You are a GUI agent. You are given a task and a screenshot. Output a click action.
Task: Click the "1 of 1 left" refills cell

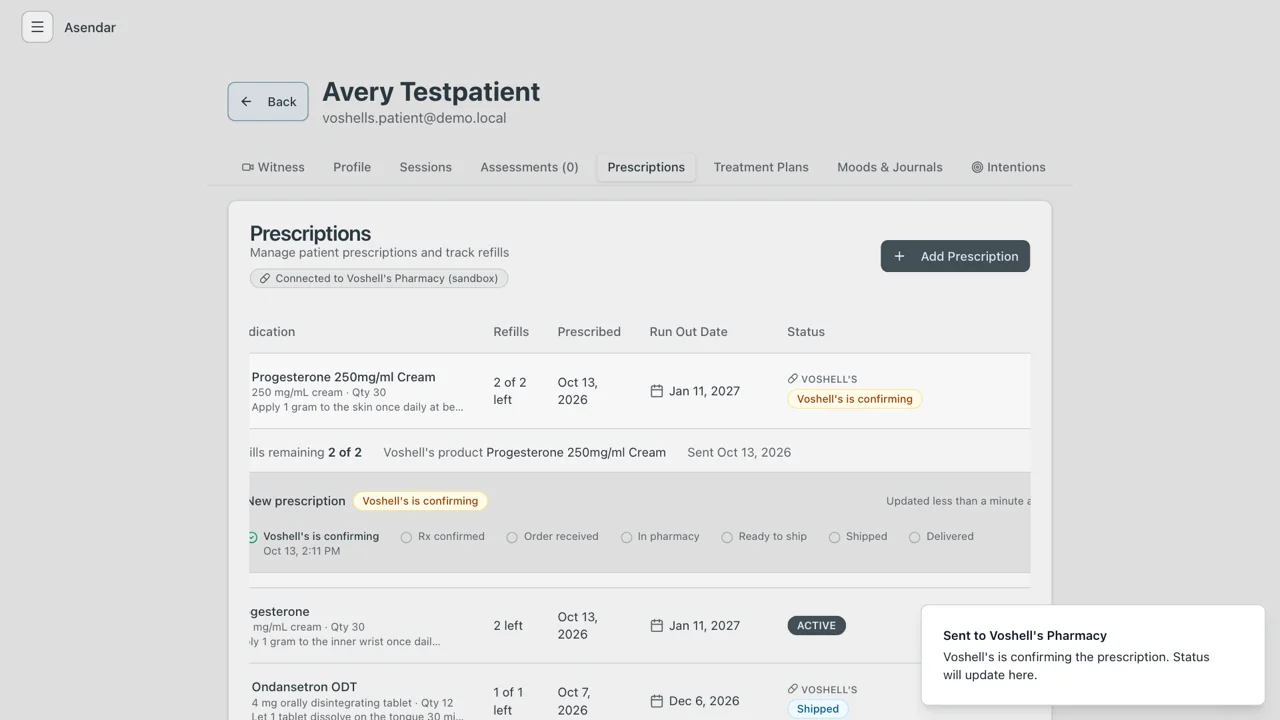tap(508, 701)
